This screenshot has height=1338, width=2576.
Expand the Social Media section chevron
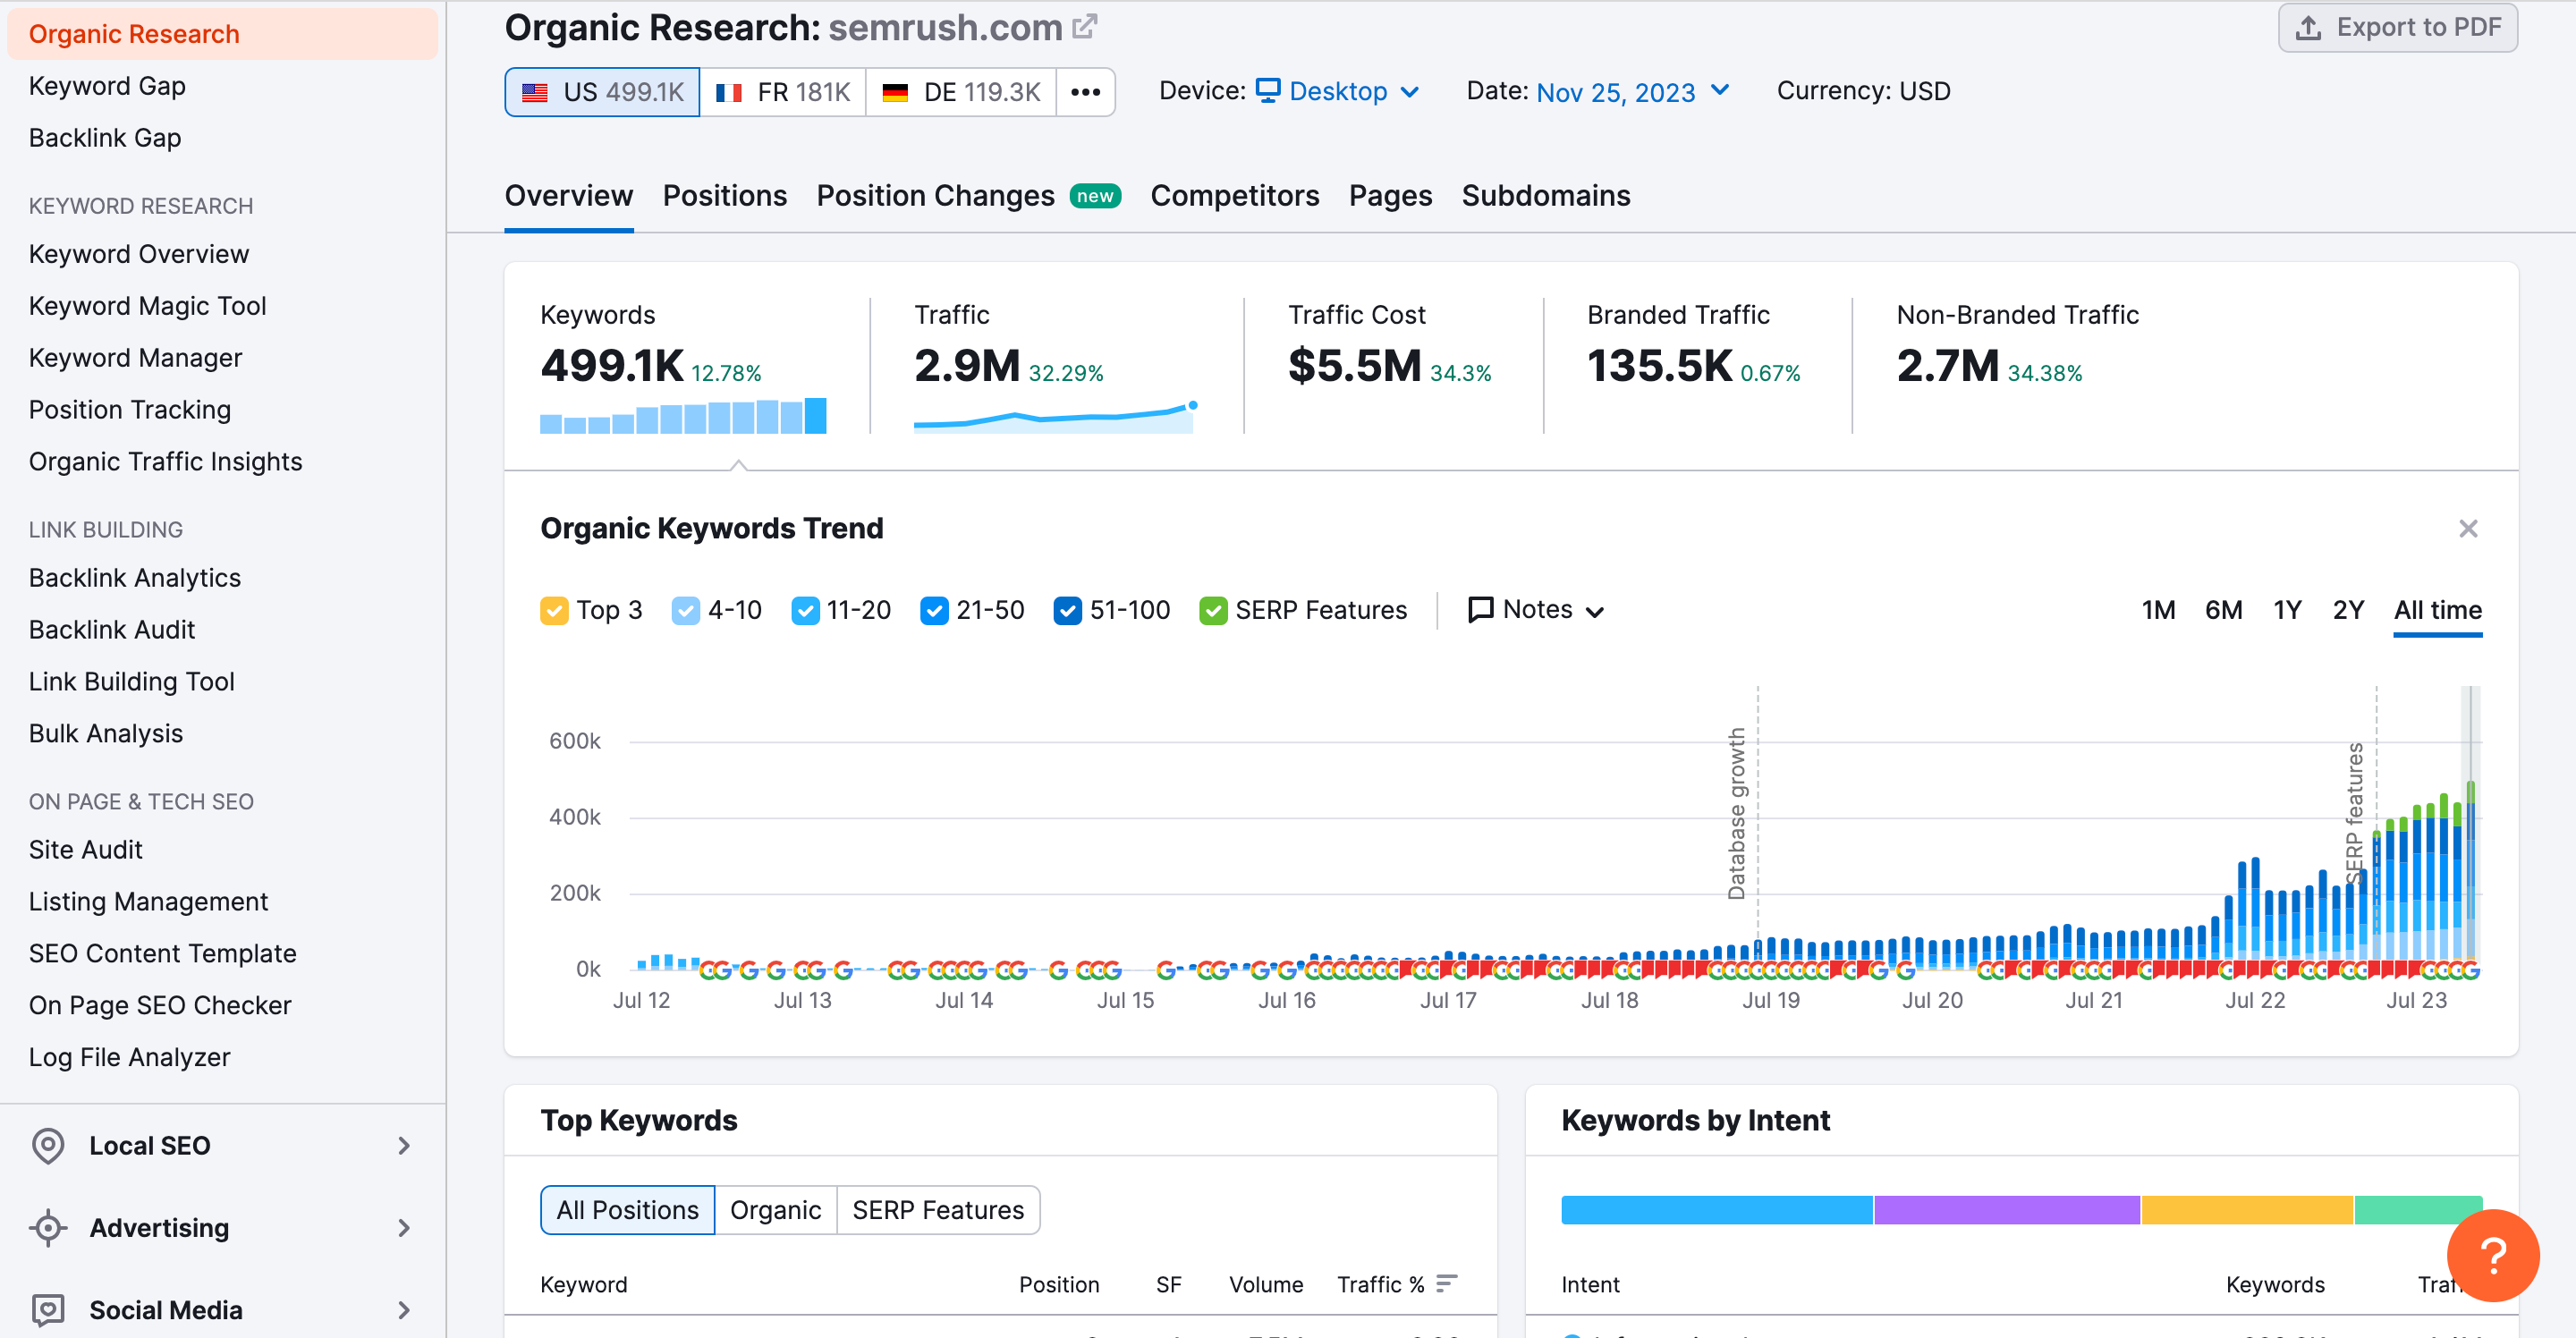pyautogui.click(x=404, y=1309)
